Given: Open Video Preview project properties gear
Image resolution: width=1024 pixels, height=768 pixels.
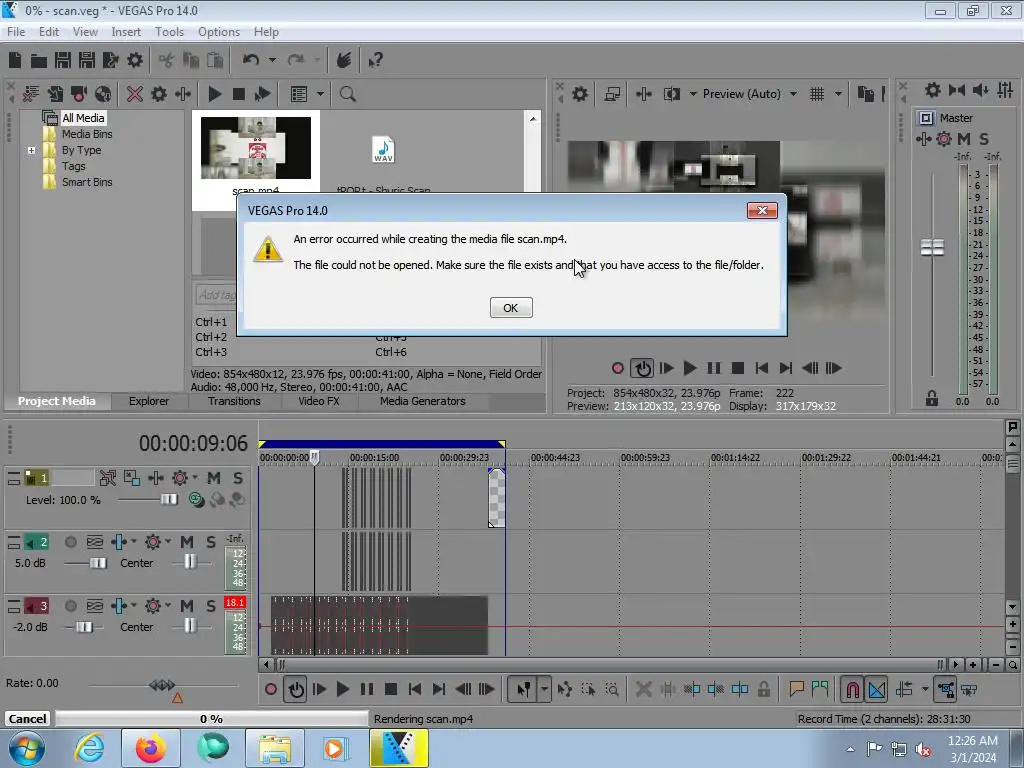Looking at the screenshot, I should click(580, 94).
